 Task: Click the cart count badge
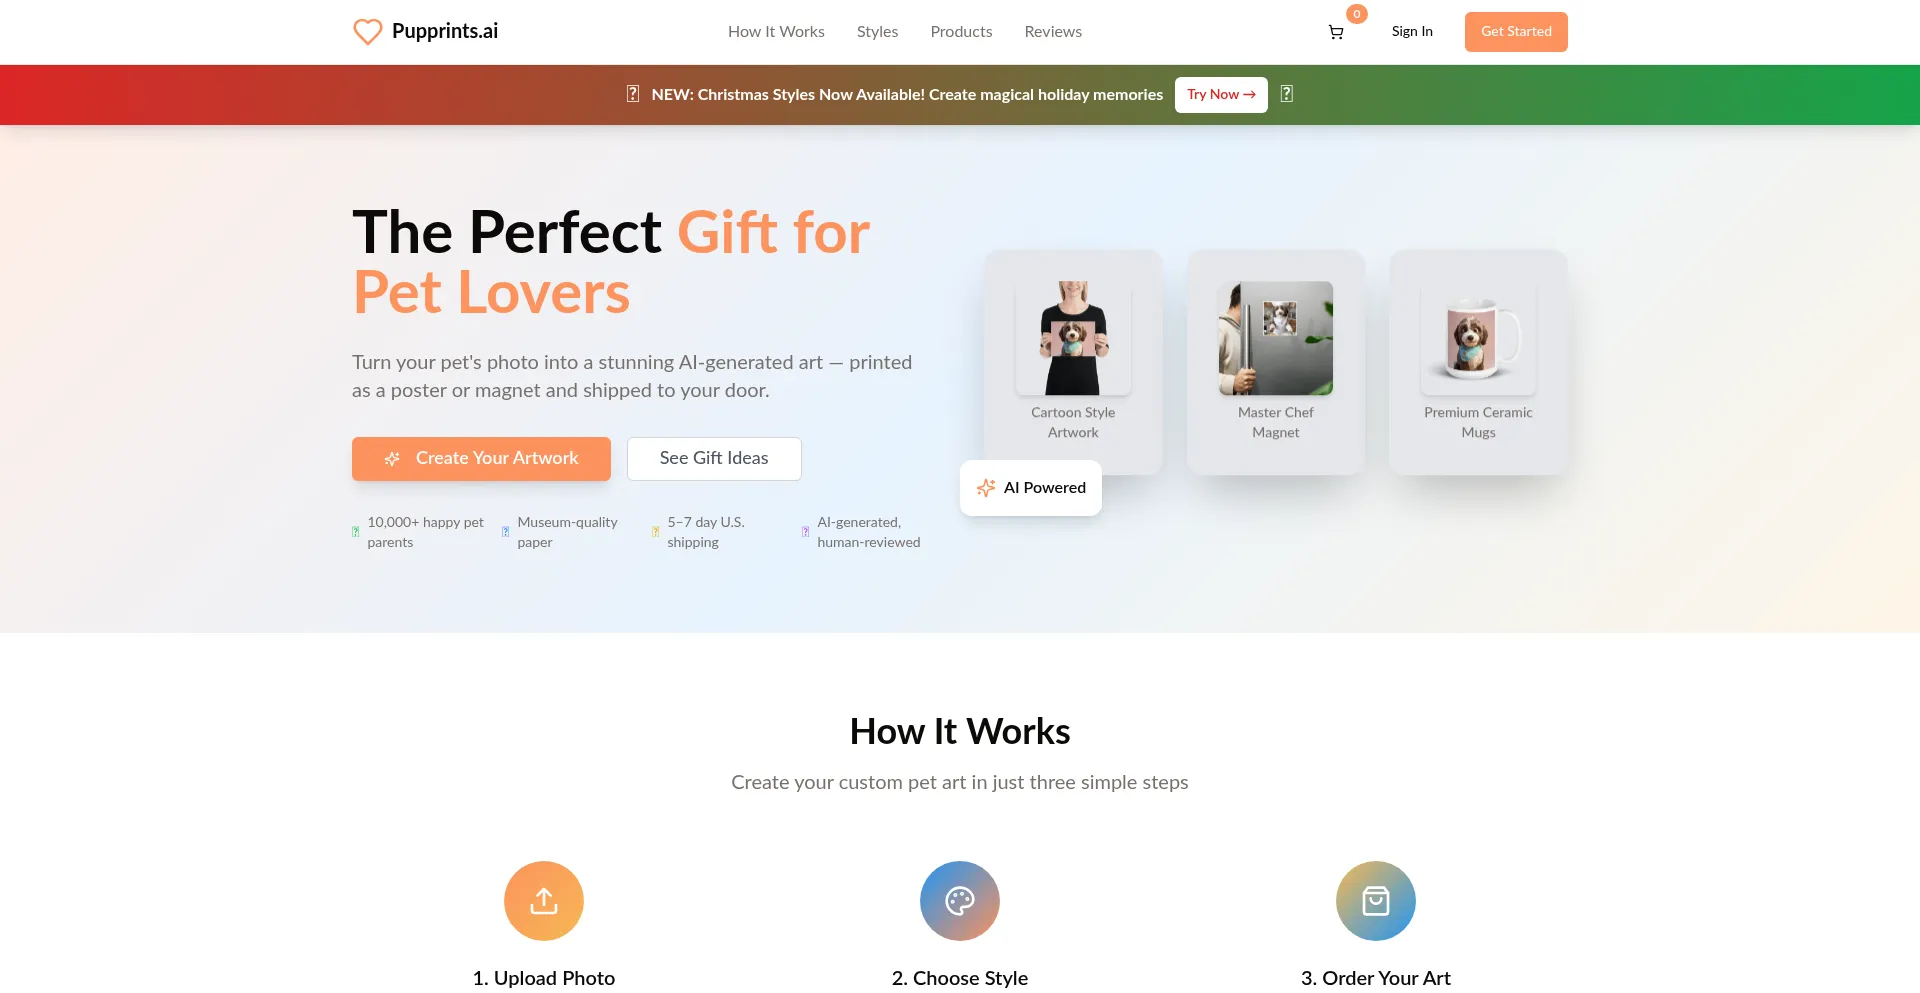coord(1357,14)
